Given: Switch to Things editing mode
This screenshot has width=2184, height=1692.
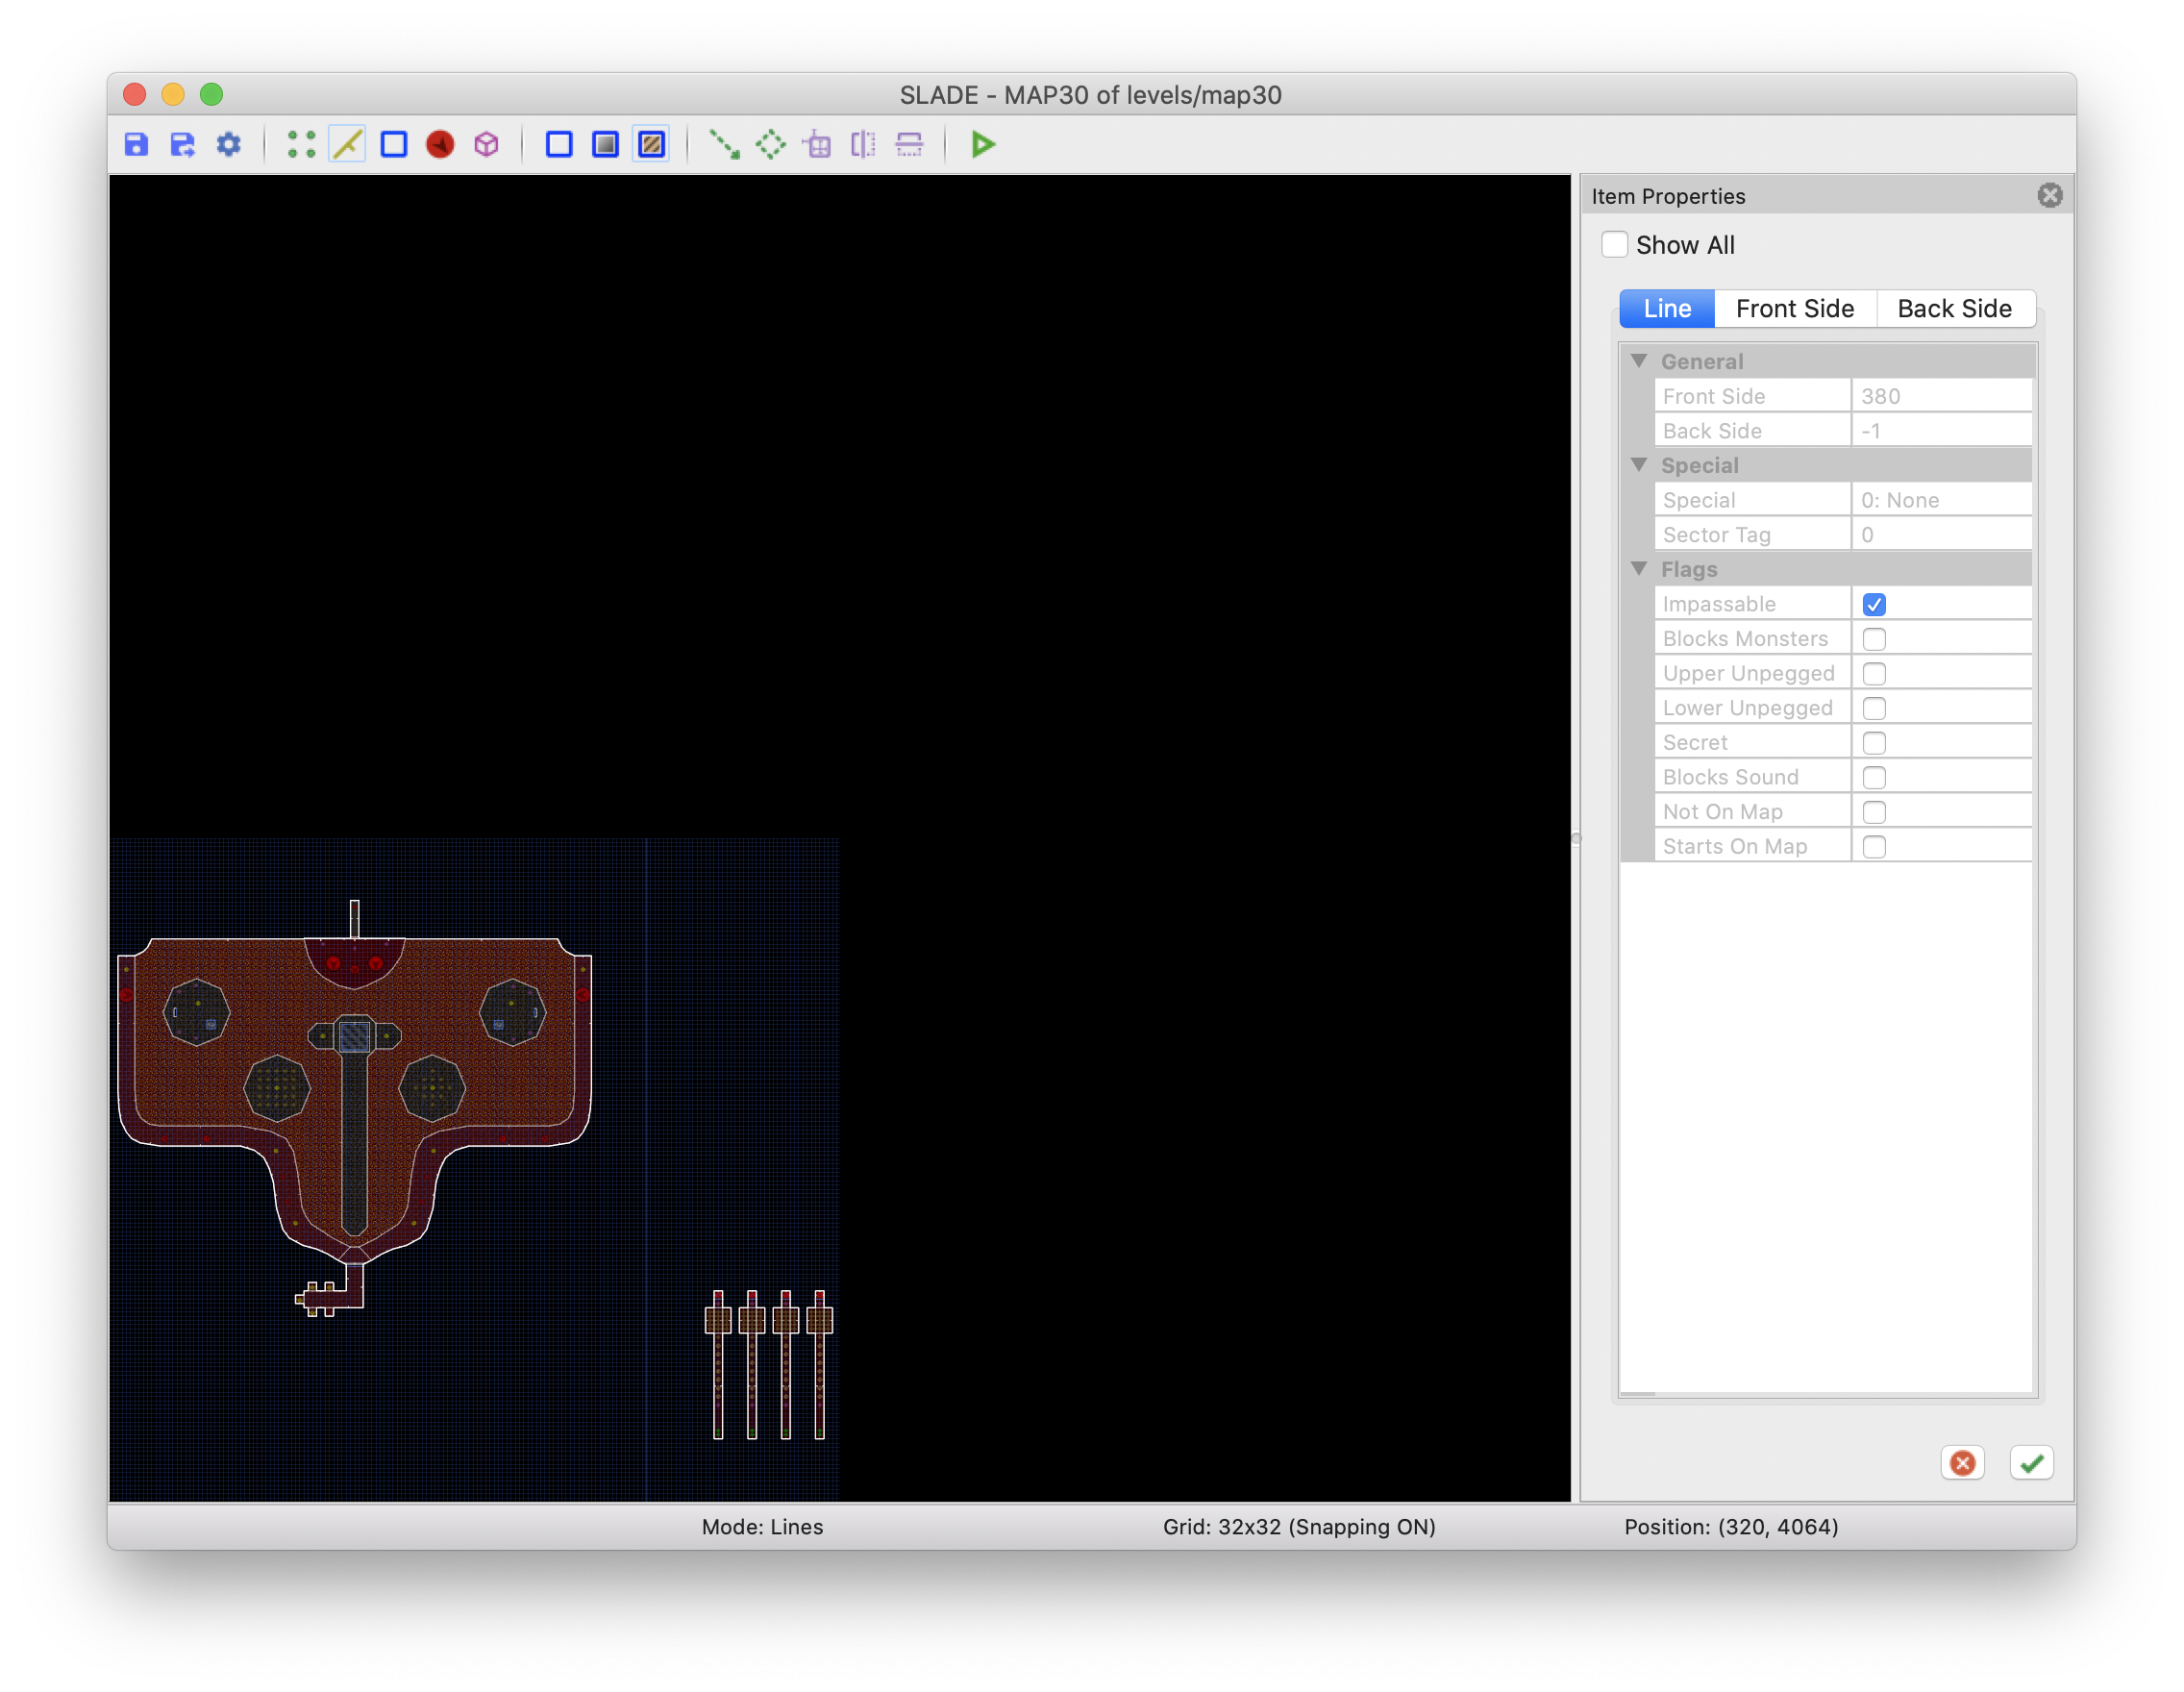Looking at the screenshot, I should pos(441,144).
